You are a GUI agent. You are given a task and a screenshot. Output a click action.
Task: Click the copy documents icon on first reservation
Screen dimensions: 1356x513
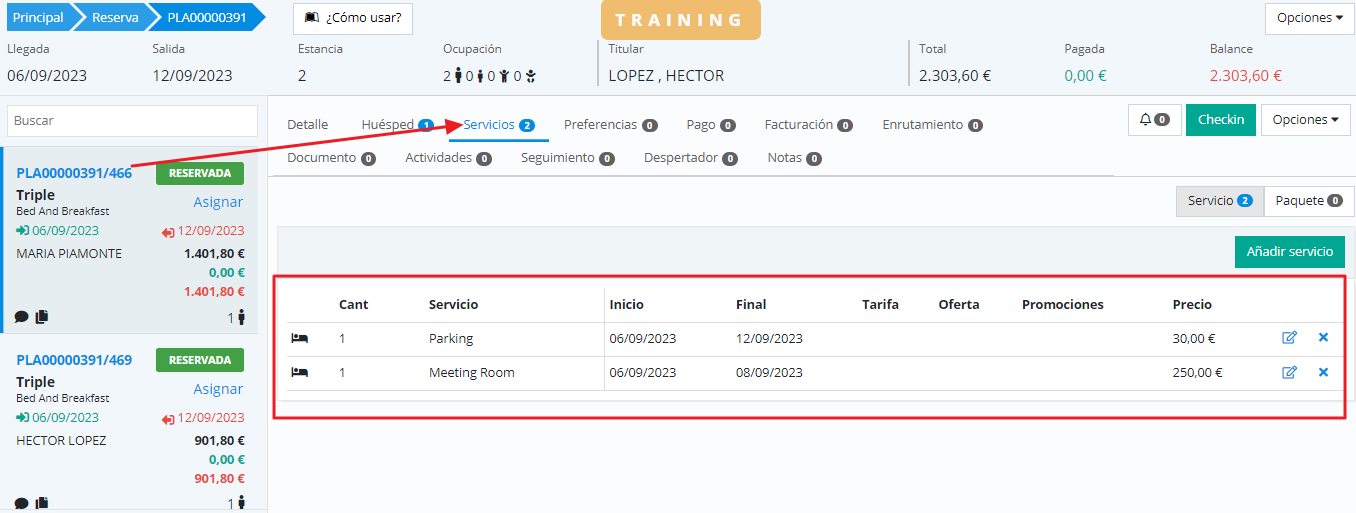(x=42, y=317)
